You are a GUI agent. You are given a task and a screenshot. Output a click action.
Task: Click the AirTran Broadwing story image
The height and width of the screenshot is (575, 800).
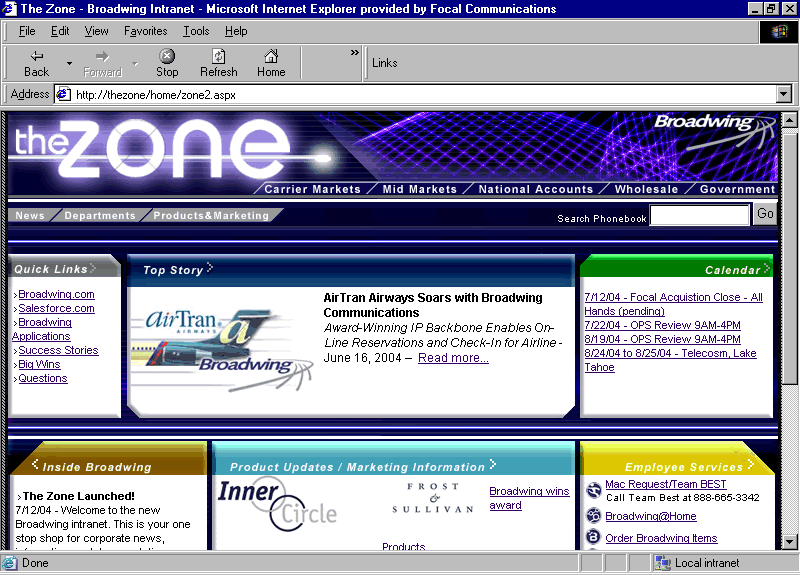point(222,349)
